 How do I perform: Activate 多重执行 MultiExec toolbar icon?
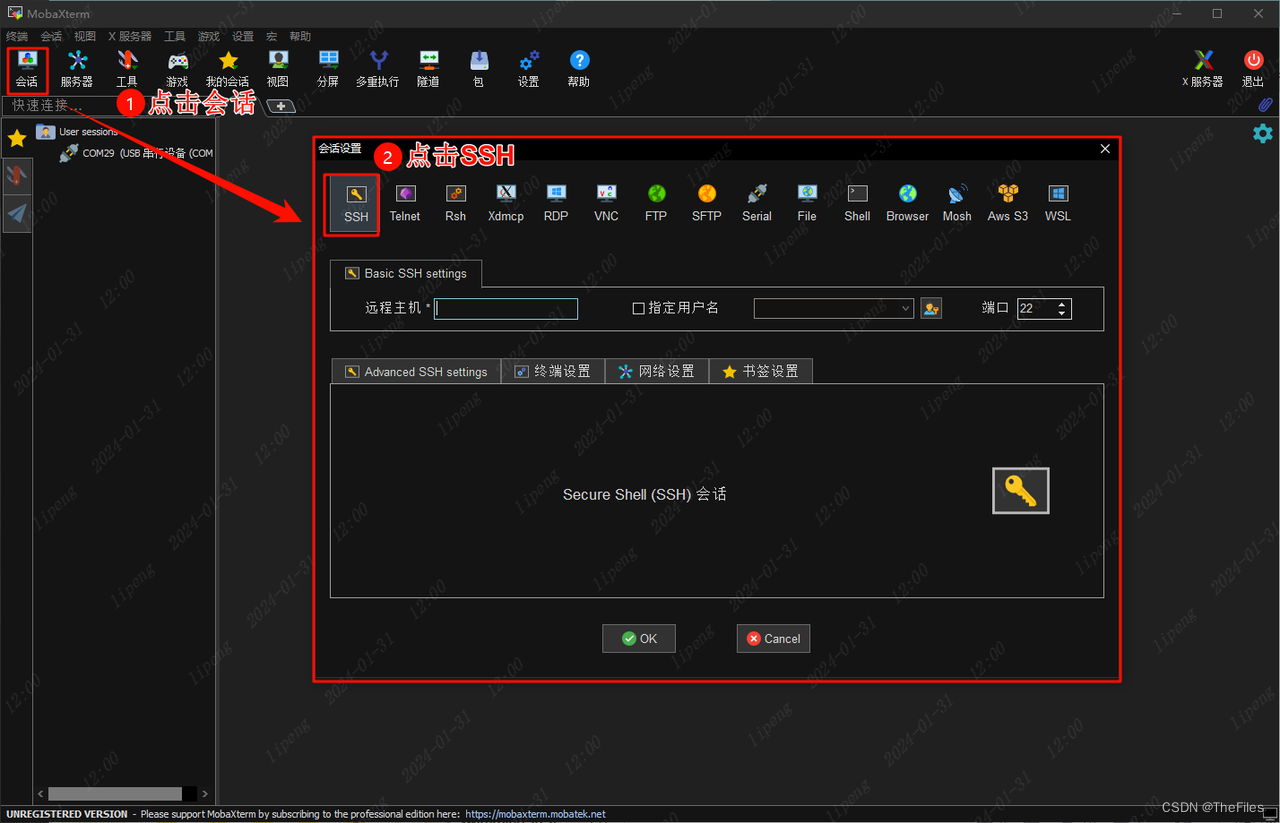[378, 70]
